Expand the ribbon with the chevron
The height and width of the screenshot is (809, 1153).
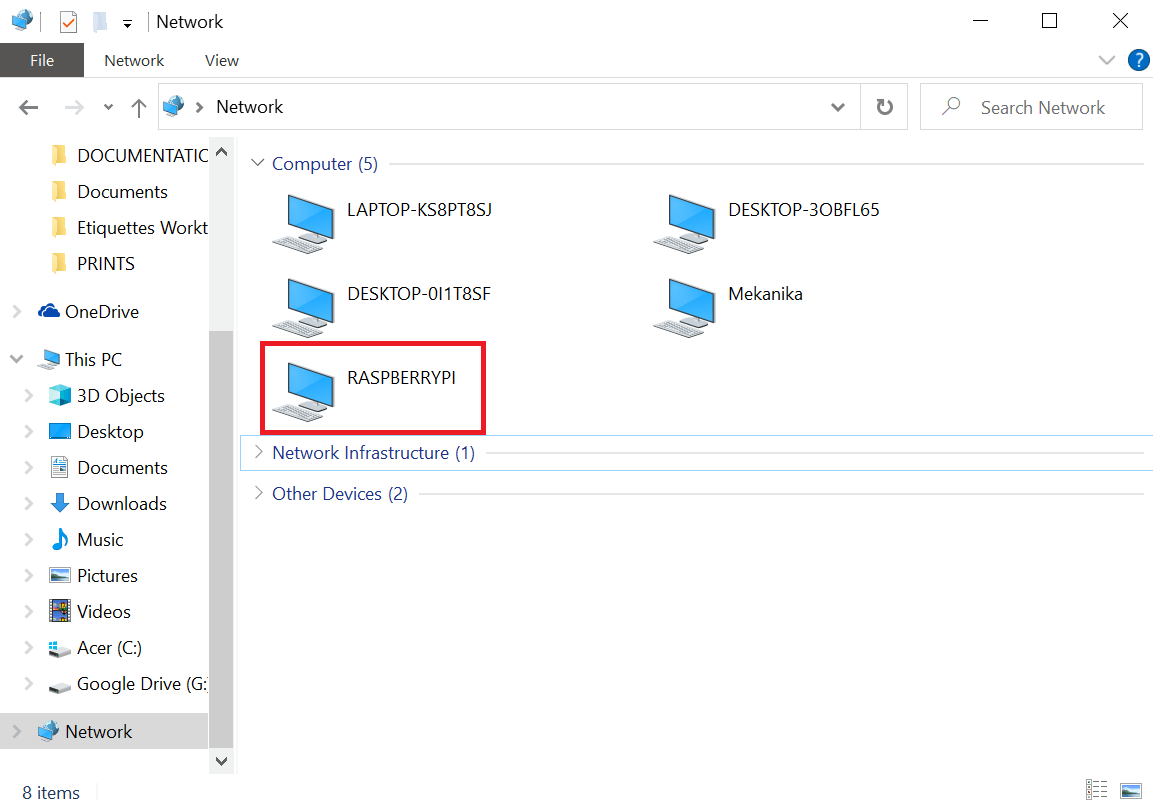[1106, 60]
